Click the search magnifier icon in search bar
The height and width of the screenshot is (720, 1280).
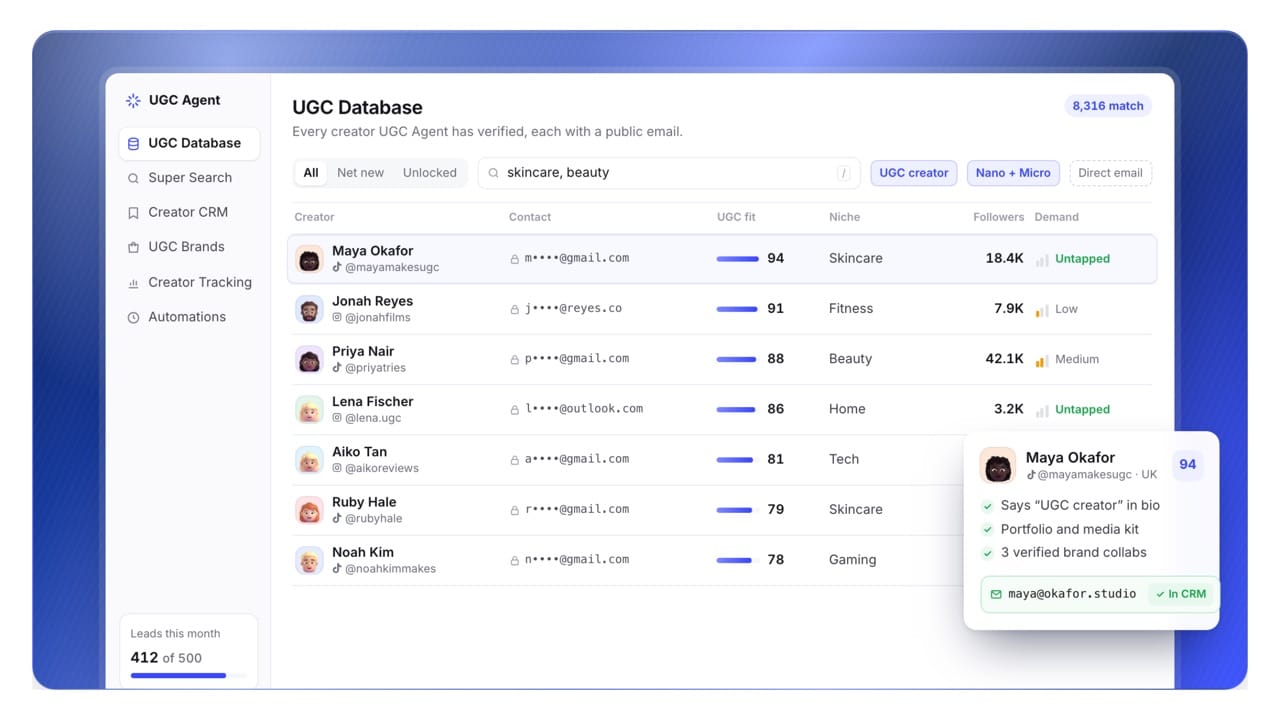494,173
